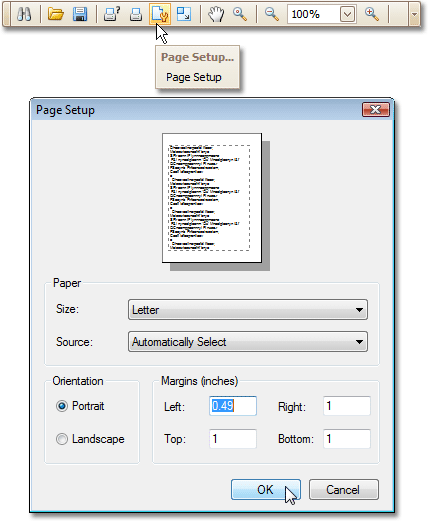Open toolbar options arrow at far right
Screen dimensions: 428x521
coord(414,14)
